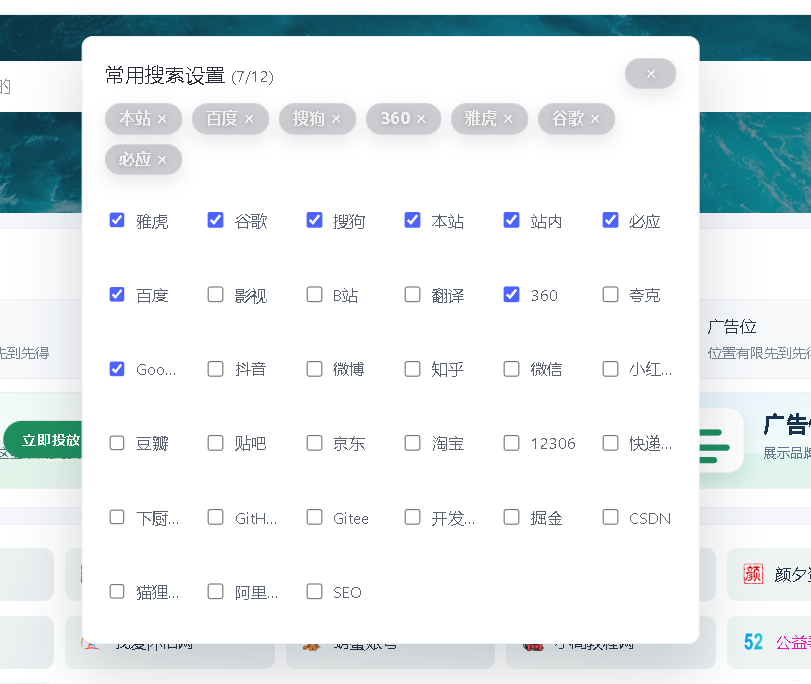
Task: Close the search settings dialog
Action: 650,74
